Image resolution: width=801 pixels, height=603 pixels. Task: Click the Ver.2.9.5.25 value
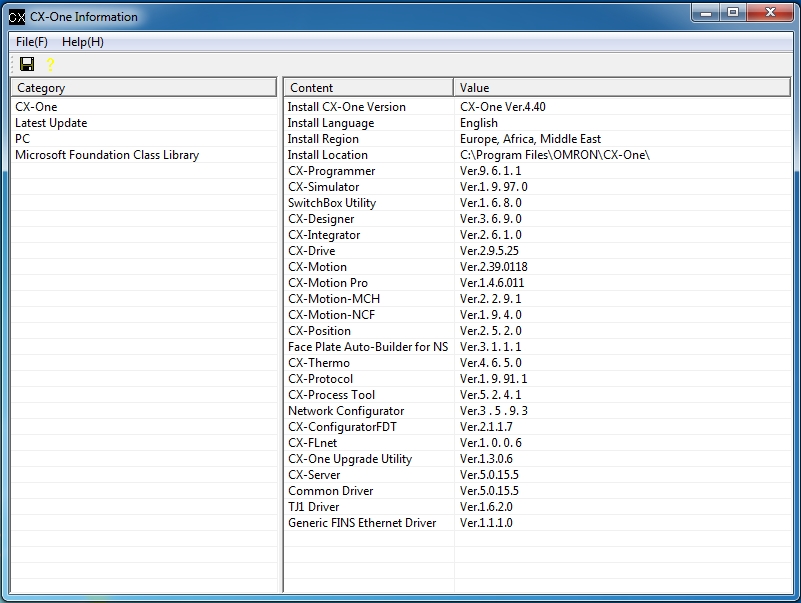(489, 251)
